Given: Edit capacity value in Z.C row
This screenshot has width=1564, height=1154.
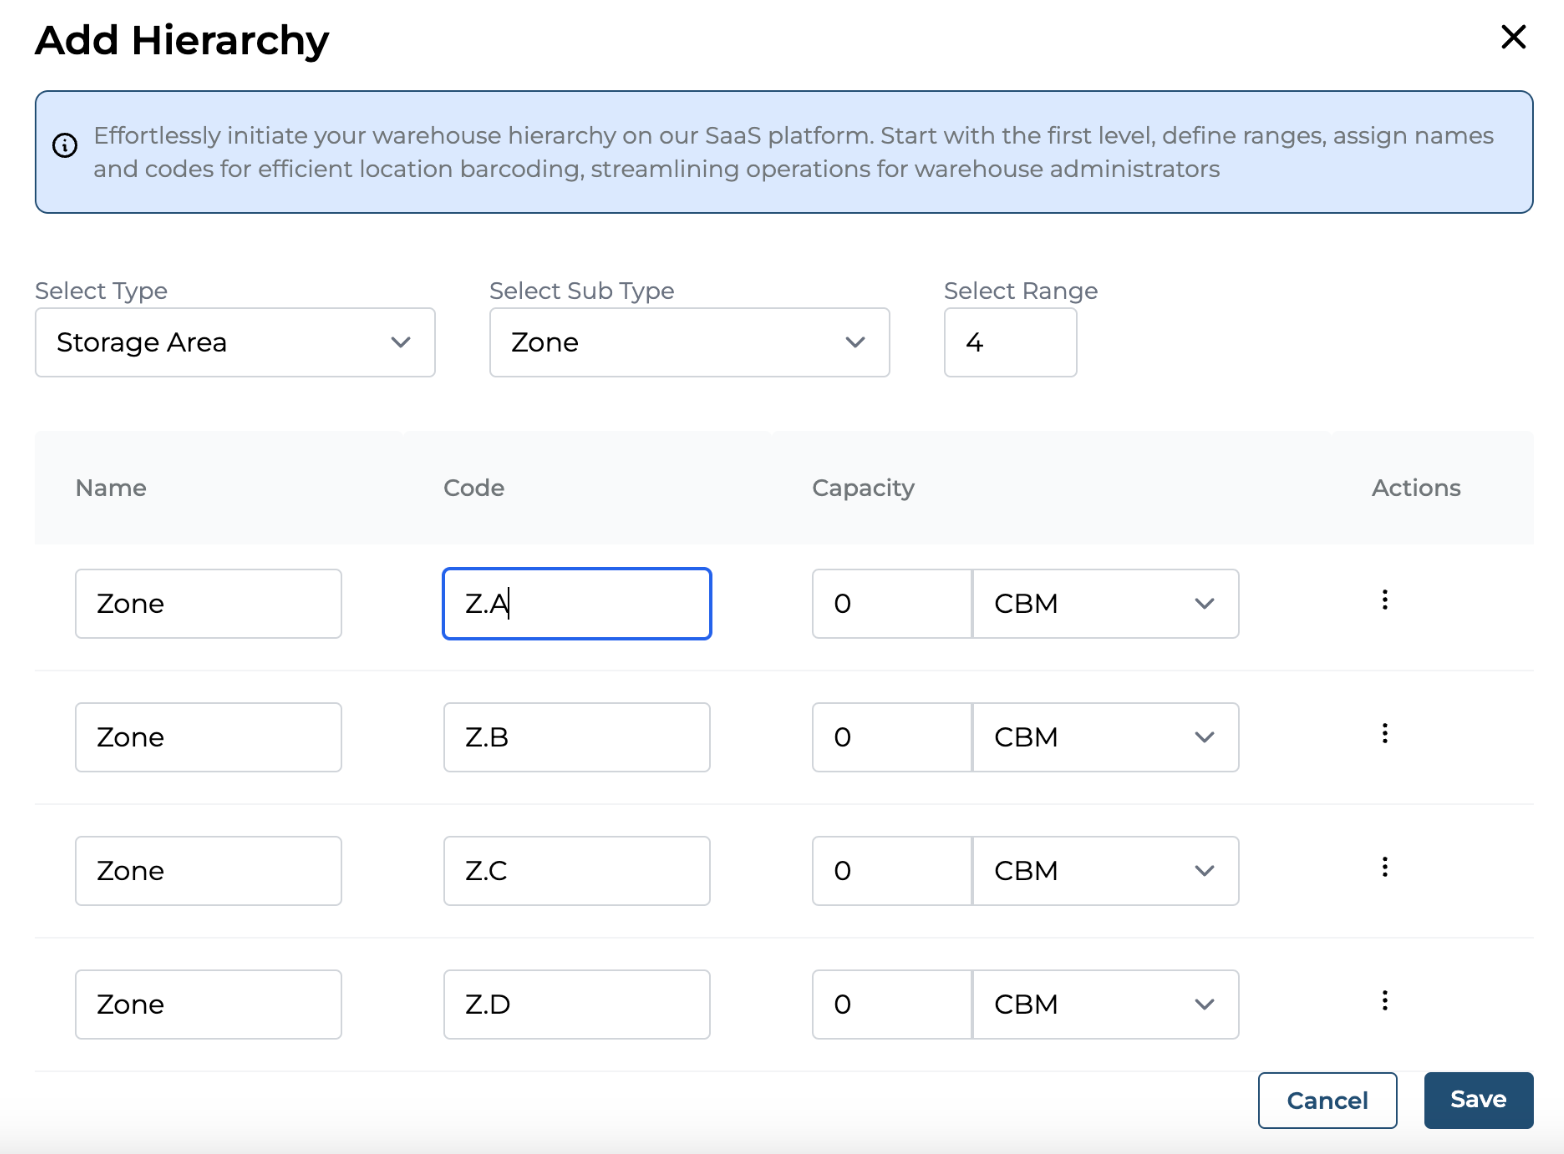Looking at the screenshot, I should point(891,871).
